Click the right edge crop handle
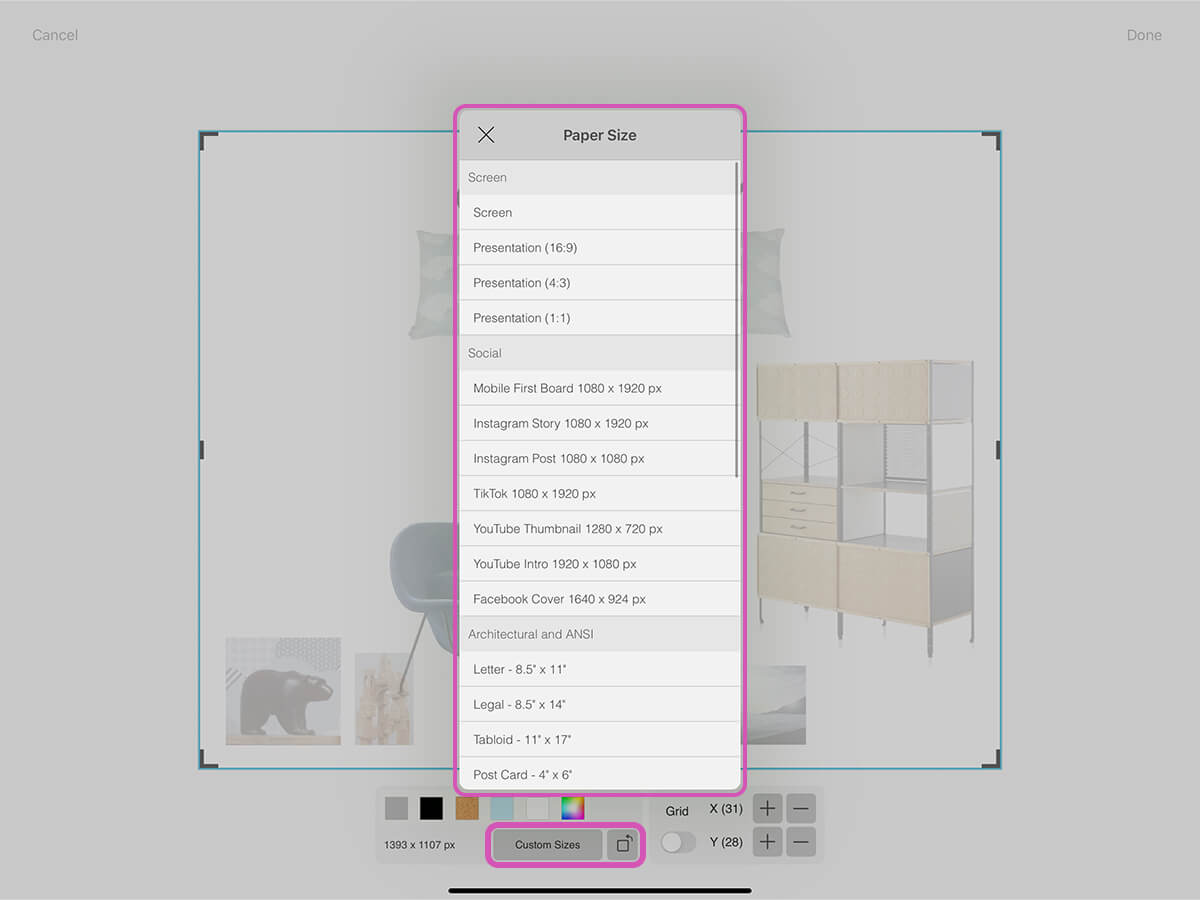This screenshot has width=1200, height=900. (x=999, y=450)
